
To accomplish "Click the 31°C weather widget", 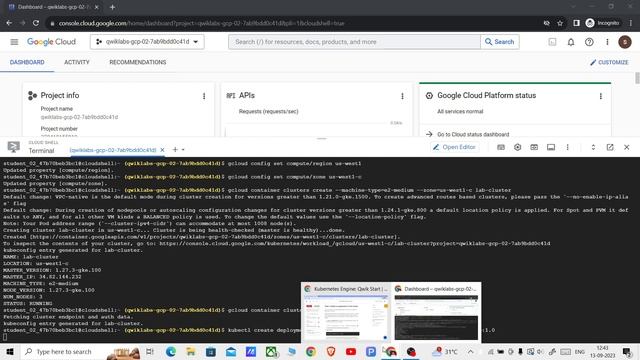I will 445,351.
